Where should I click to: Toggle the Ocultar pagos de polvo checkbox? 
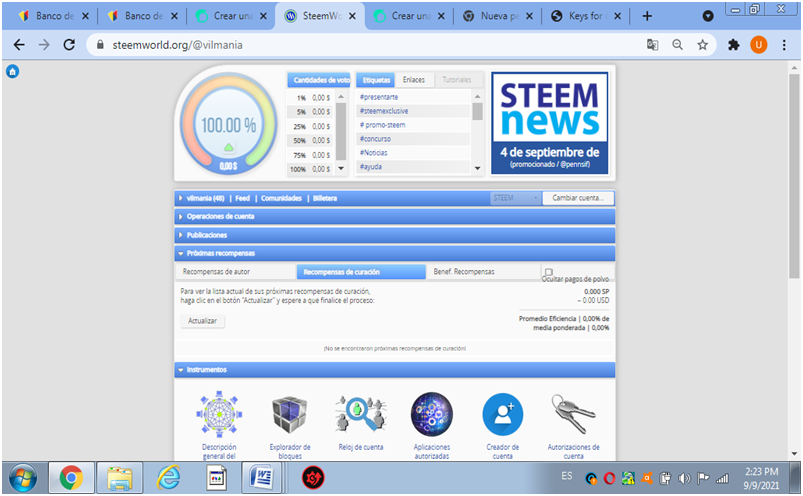pyautogui.click(x=548, y=272)
